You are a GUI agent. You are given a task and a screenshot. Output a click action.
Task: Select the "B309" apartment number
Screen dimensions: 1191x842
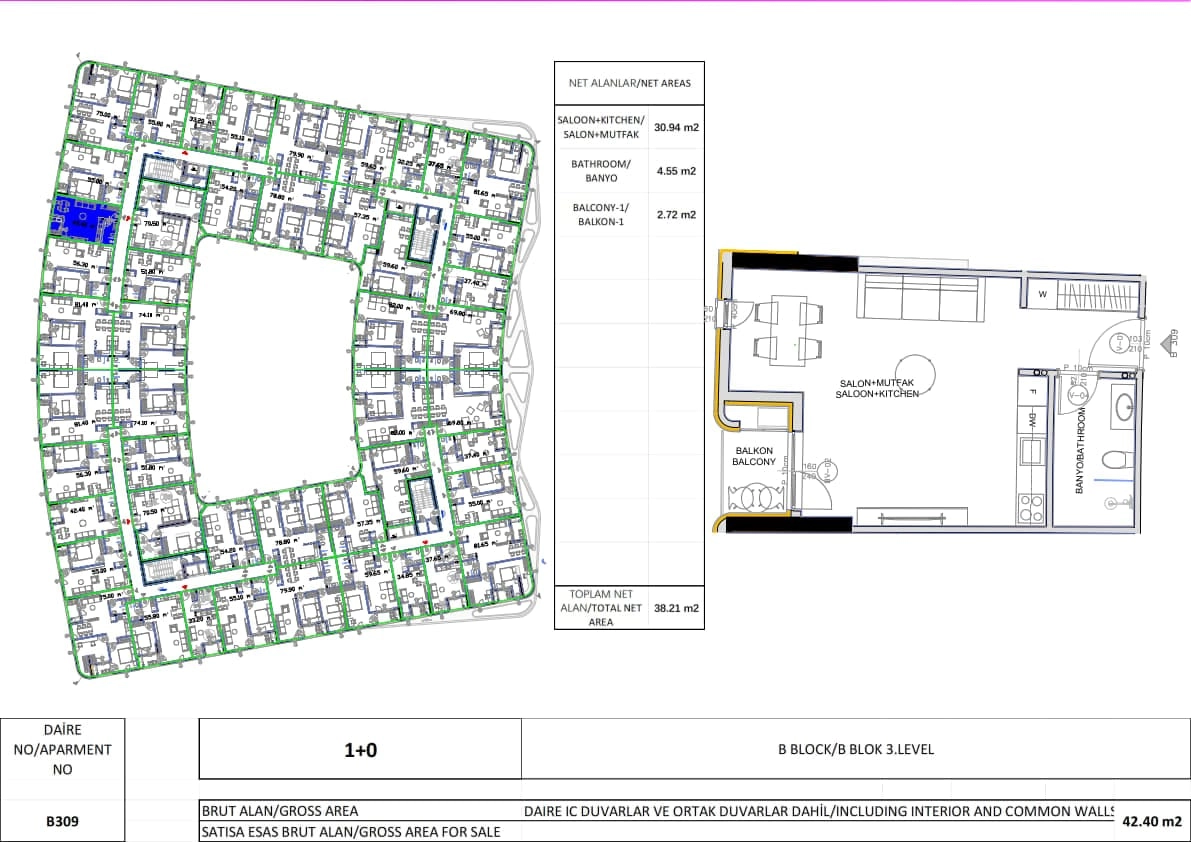pos(62,822)
